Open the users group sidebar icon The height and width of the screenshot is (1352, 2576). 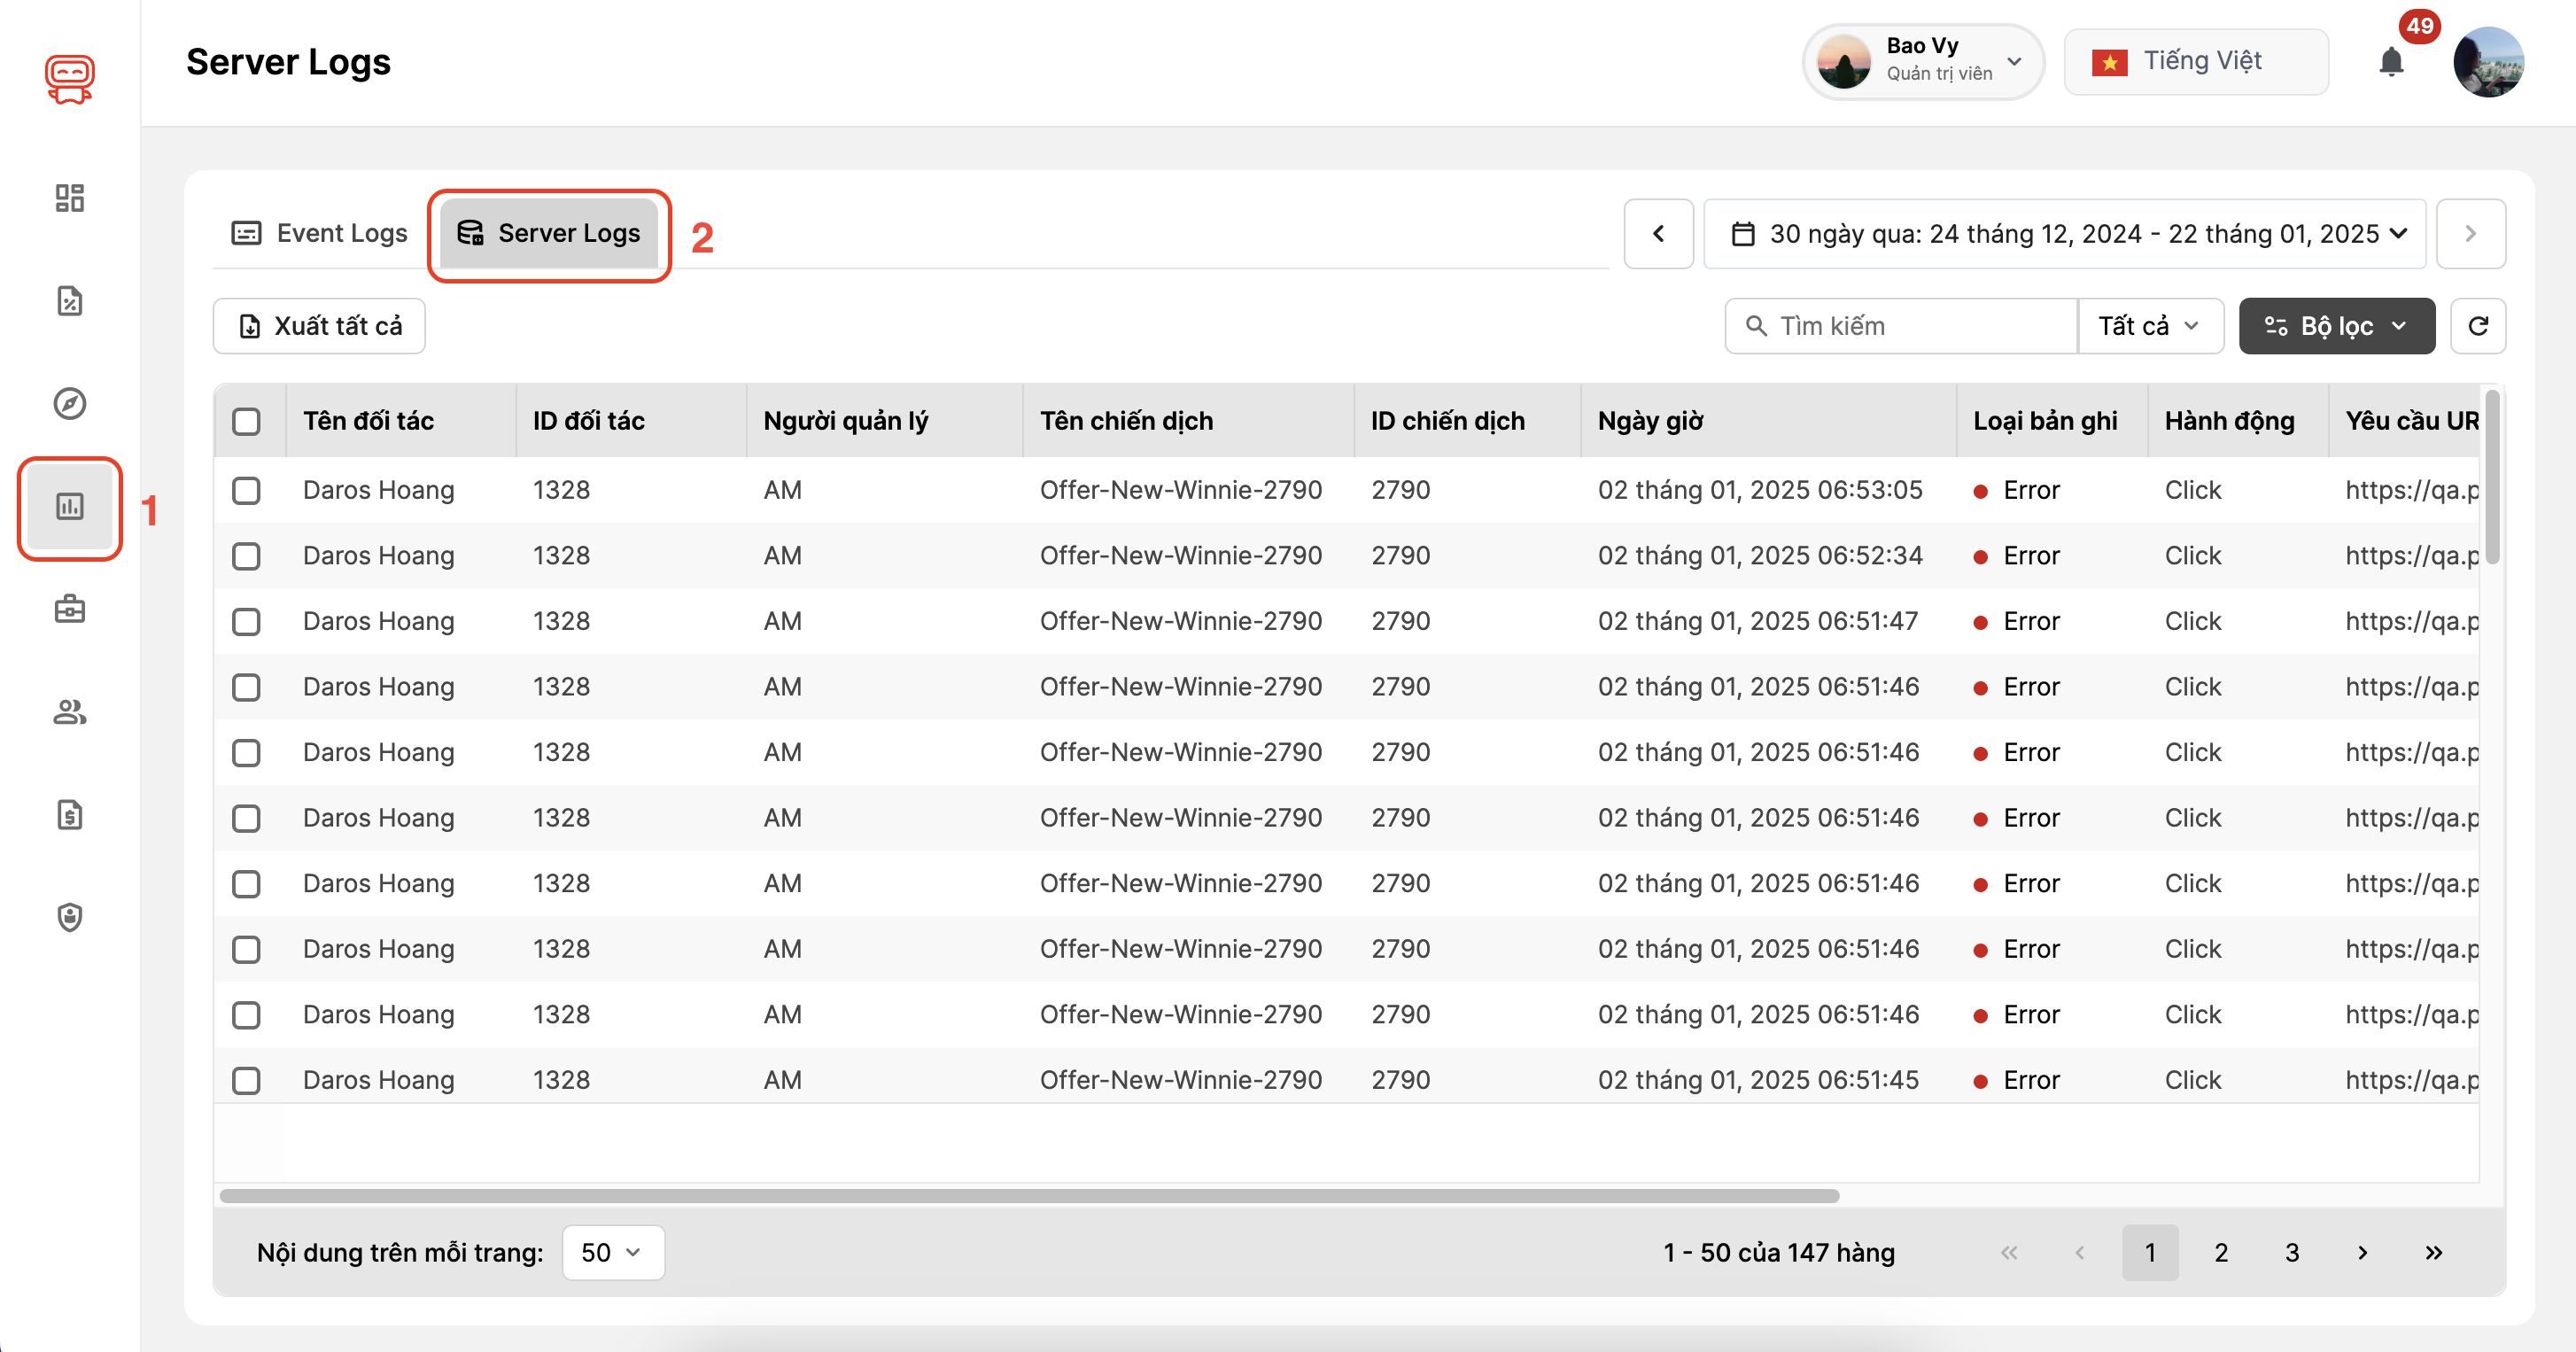(x=69, y=712)
